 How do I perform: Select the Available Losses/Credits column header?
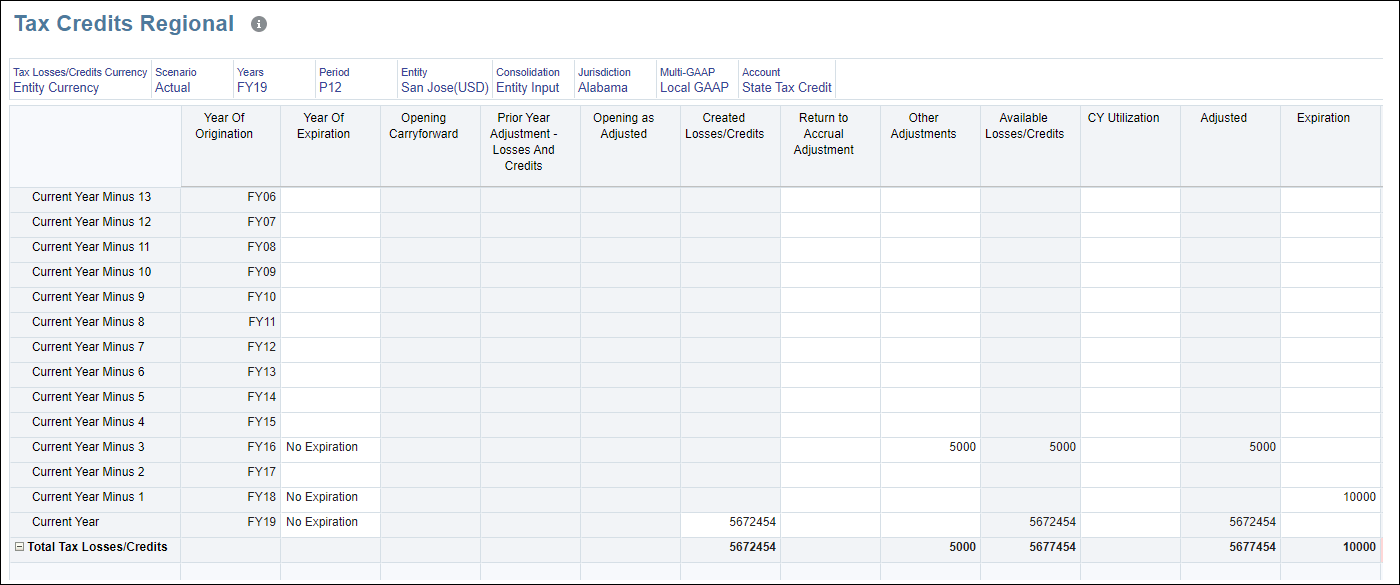[1031, 146]
